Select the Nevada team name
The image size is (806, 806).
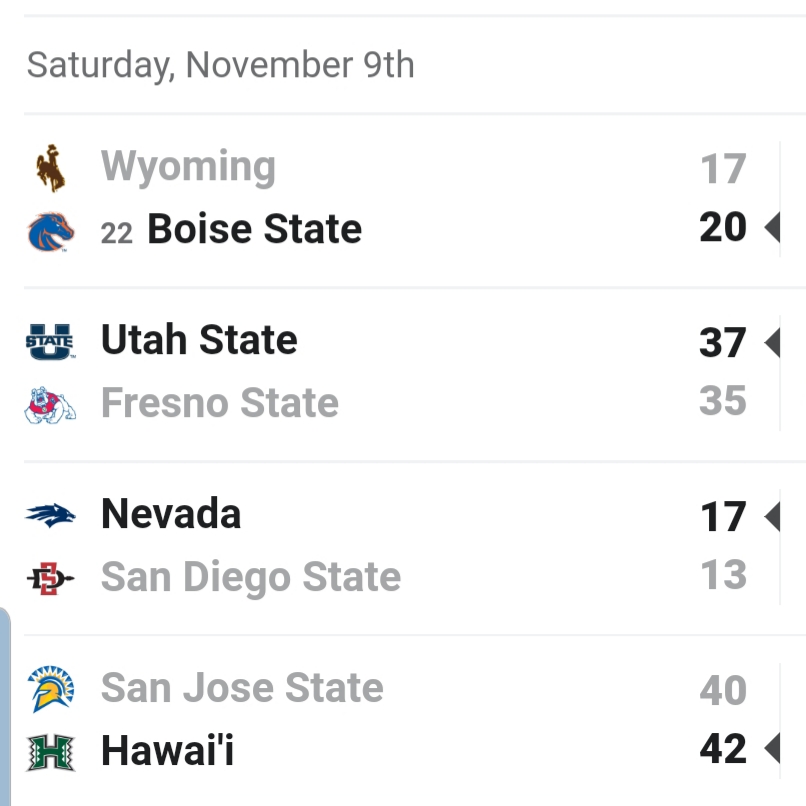[x=171, y=513]
